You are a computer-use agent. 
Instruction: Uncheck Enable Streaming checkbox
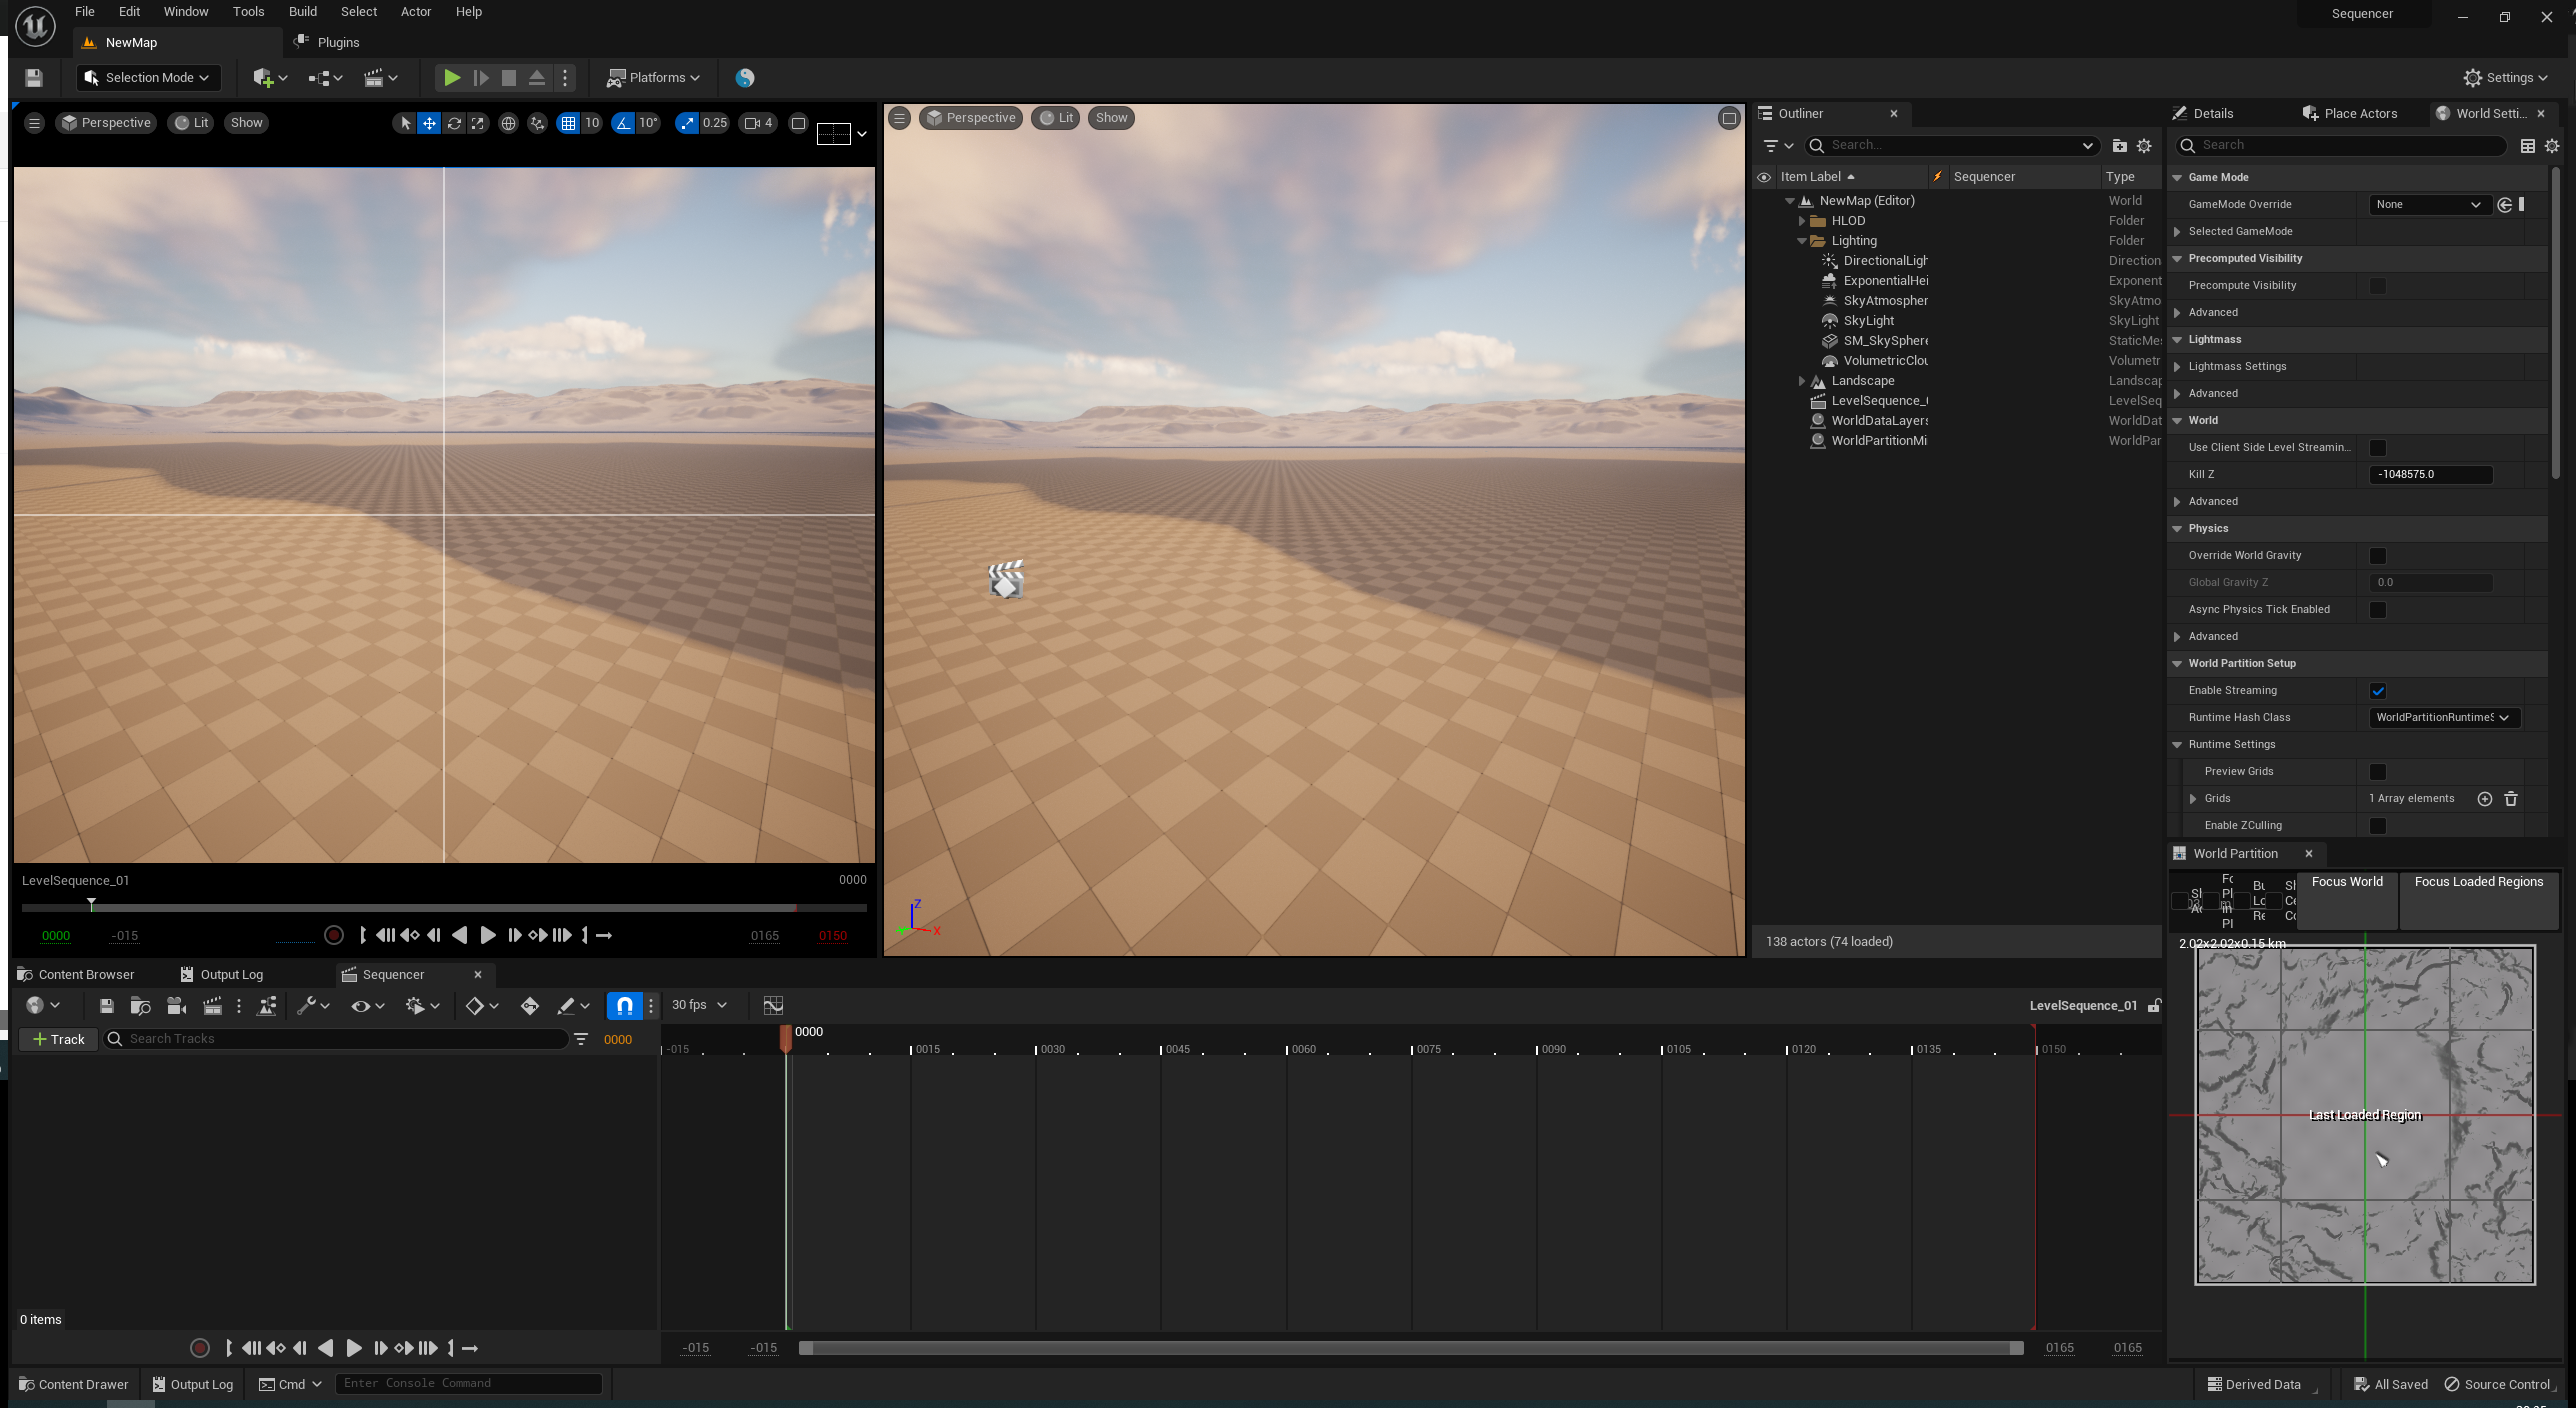2378,691
